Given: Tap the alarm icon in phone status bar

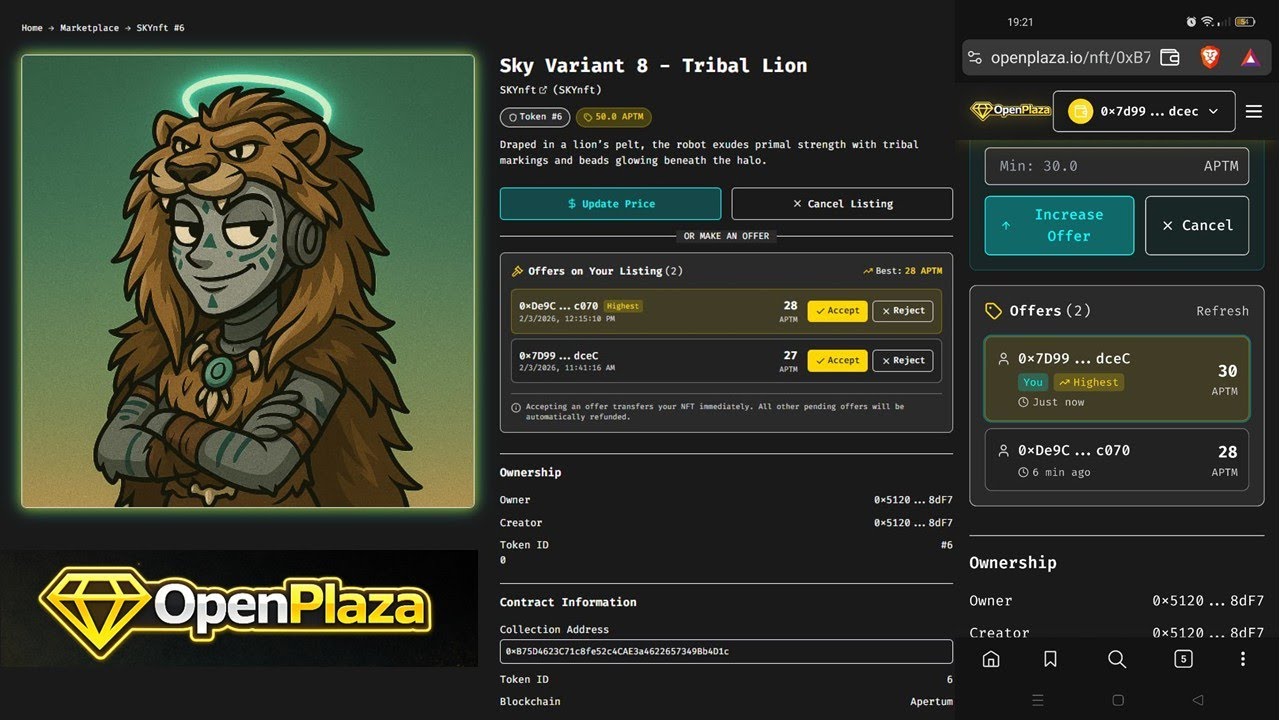Looking at the screenshot, I should click(x=1191, y=21).
